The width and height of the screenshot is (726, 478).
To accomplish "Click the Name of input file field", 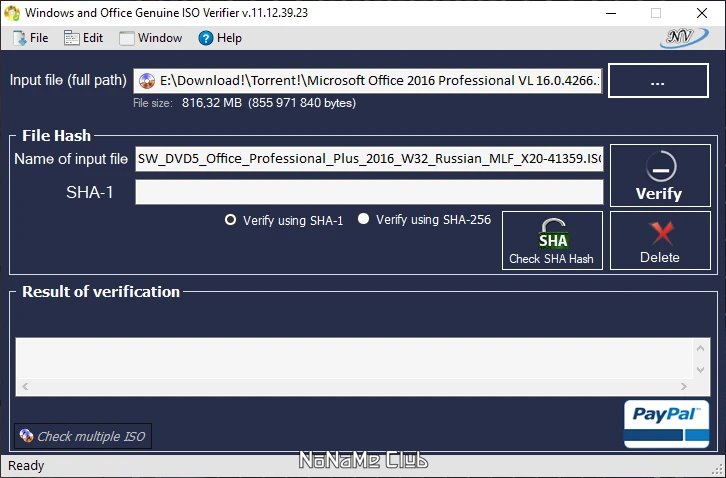I will [x=369, y=159].
